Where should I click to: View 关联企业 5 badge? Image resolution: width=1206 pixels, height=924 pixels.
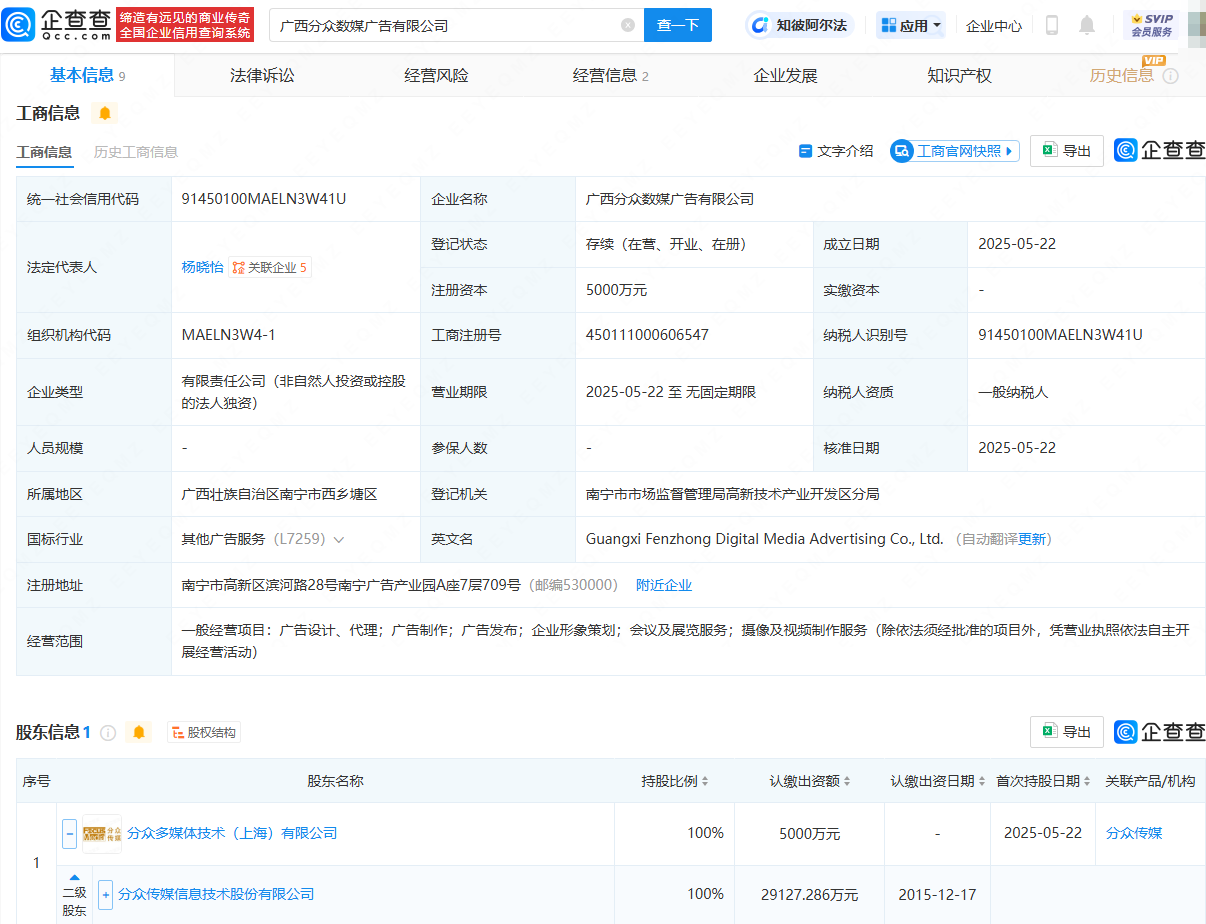click(270, 267)
